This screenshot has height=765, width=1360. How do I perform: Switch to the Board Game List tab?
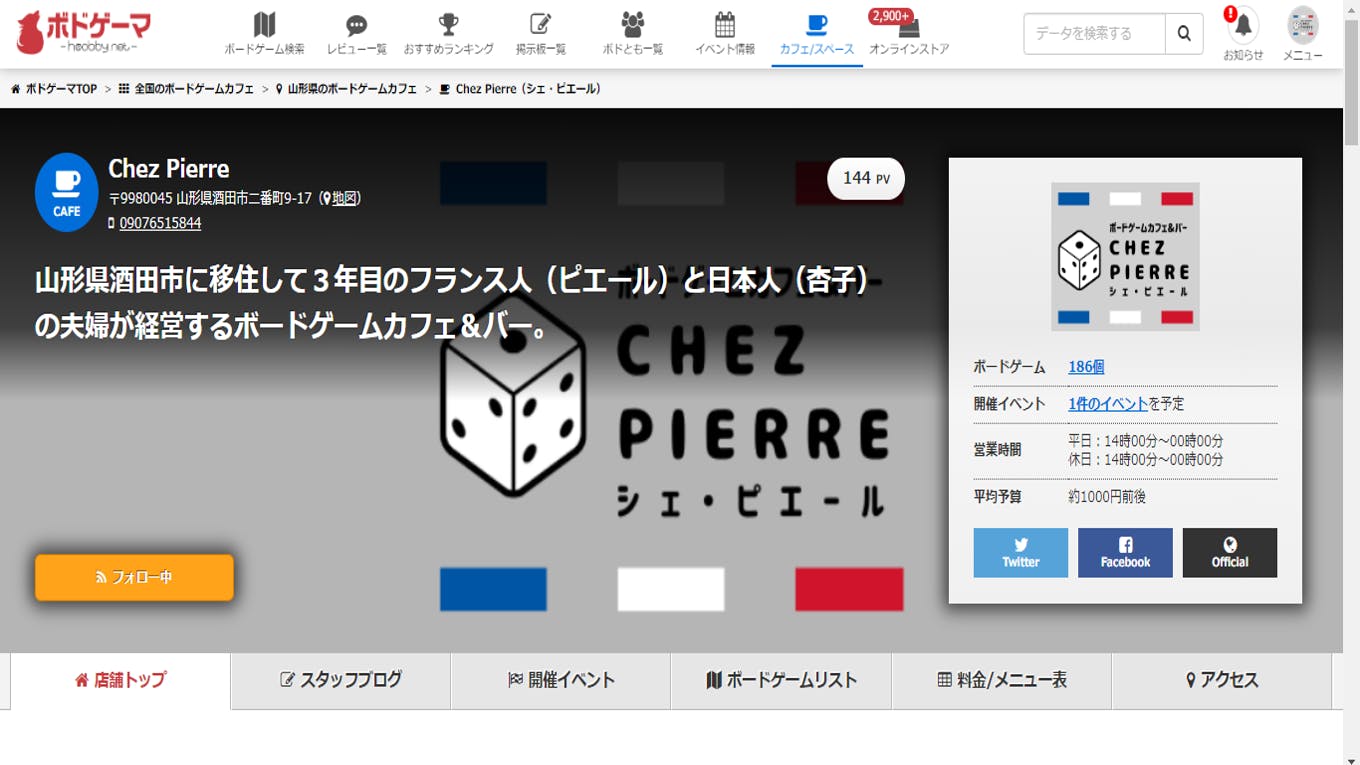click(x=781, y=680)
